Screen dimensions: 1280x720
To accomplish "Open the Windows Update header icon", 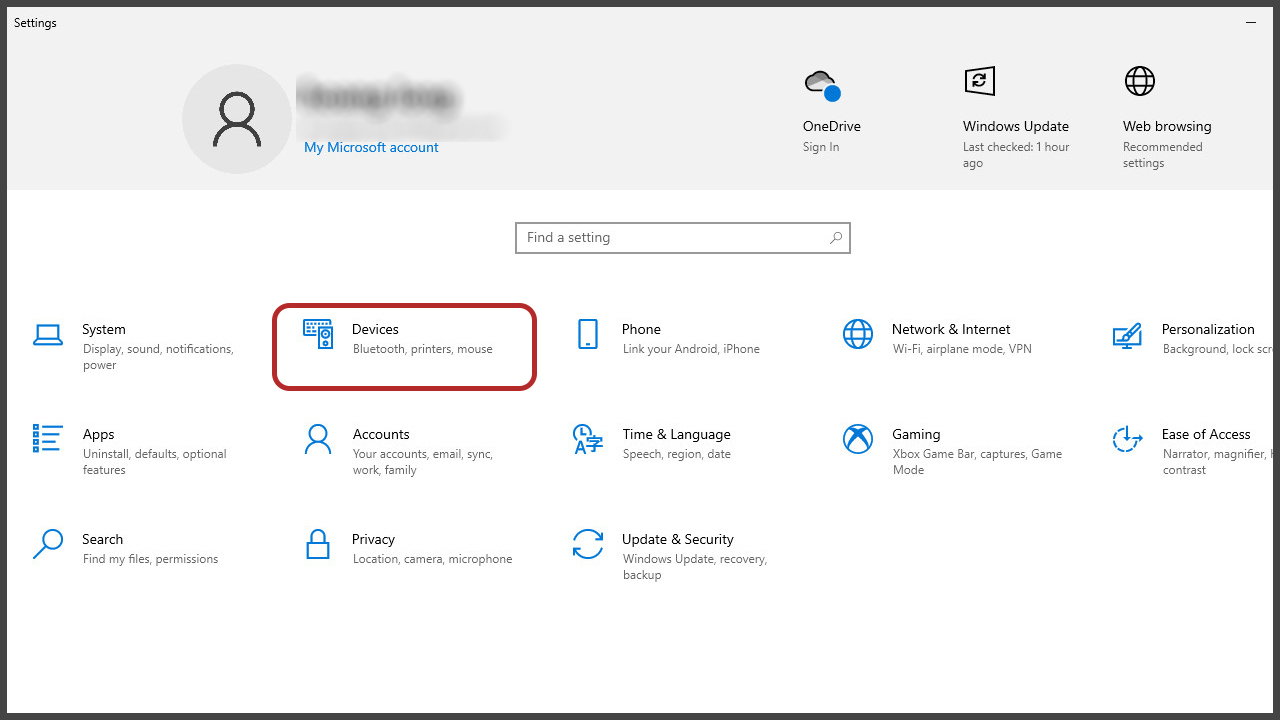I will (x=979, y=81).
